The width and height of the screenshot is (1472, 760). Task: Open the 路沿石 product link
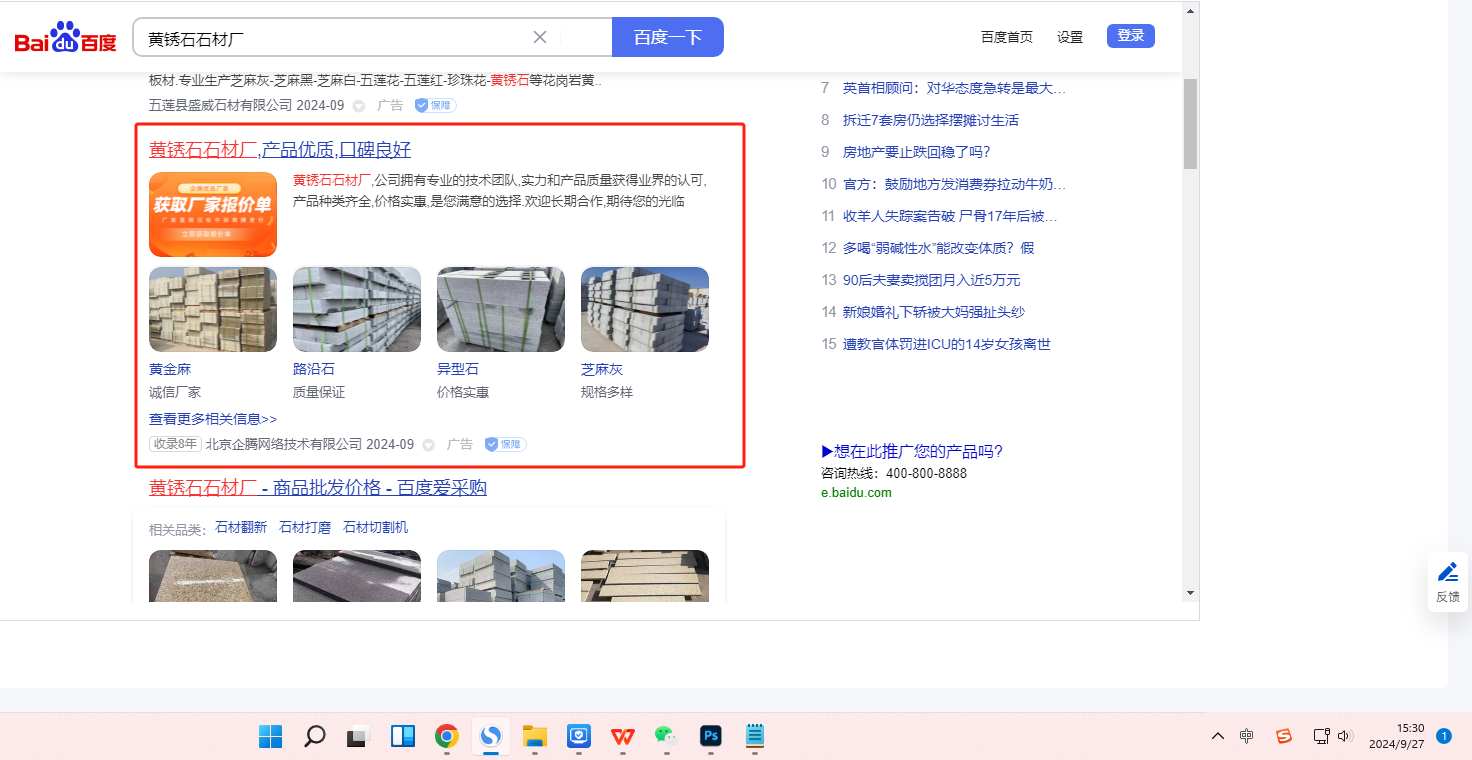pos(314,369)
